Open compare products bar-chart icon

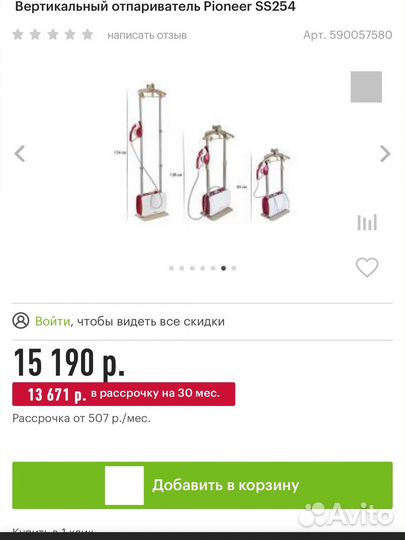click(367, 222)
